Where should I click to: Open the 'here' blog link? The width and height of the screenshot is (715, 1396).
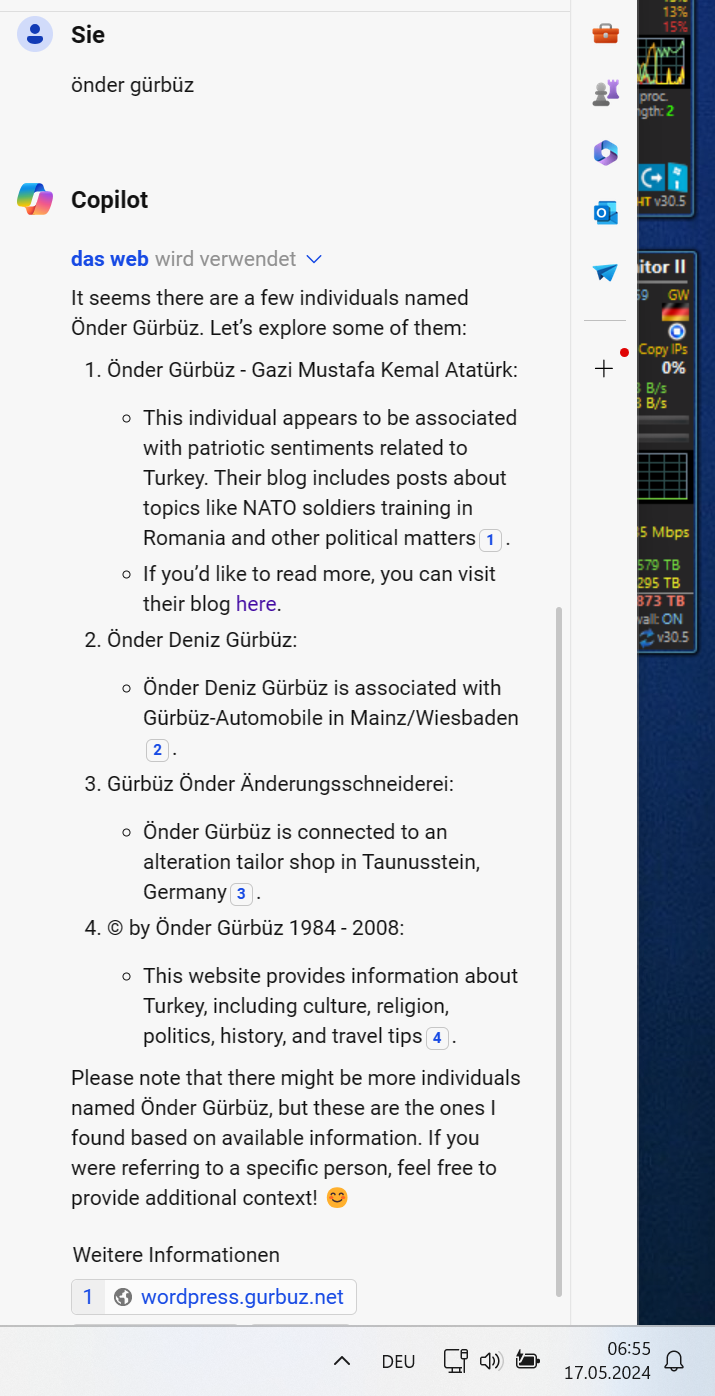point(256,604)
